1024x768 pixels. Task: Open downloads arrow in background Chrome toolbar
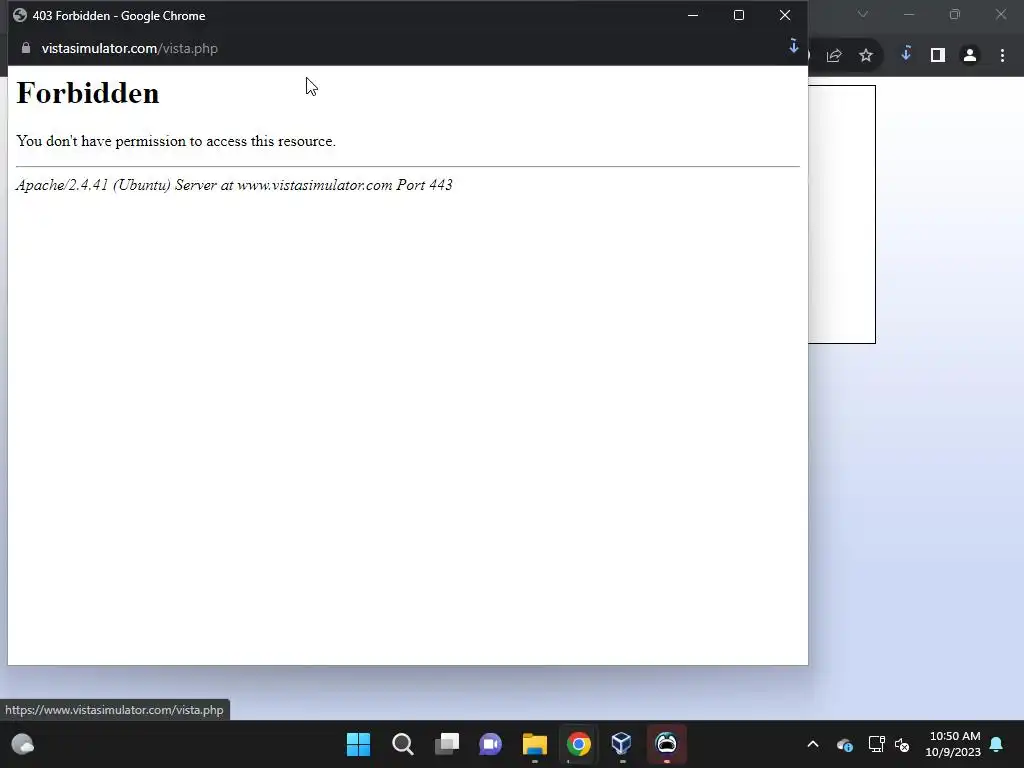(906, 54)
